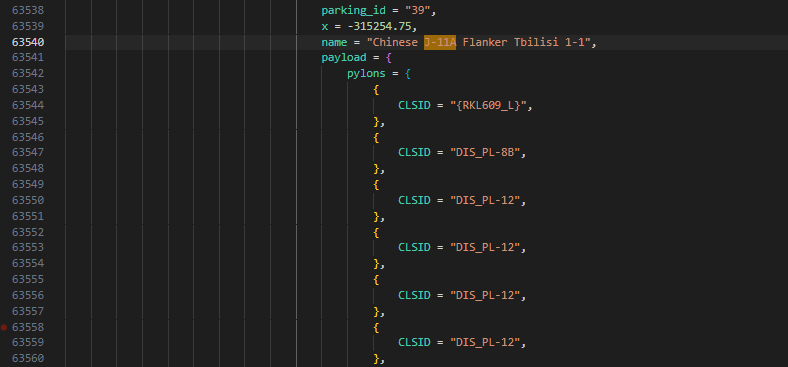Click "DIS_PL-12" on line 63553

click(x=485, y=247)
